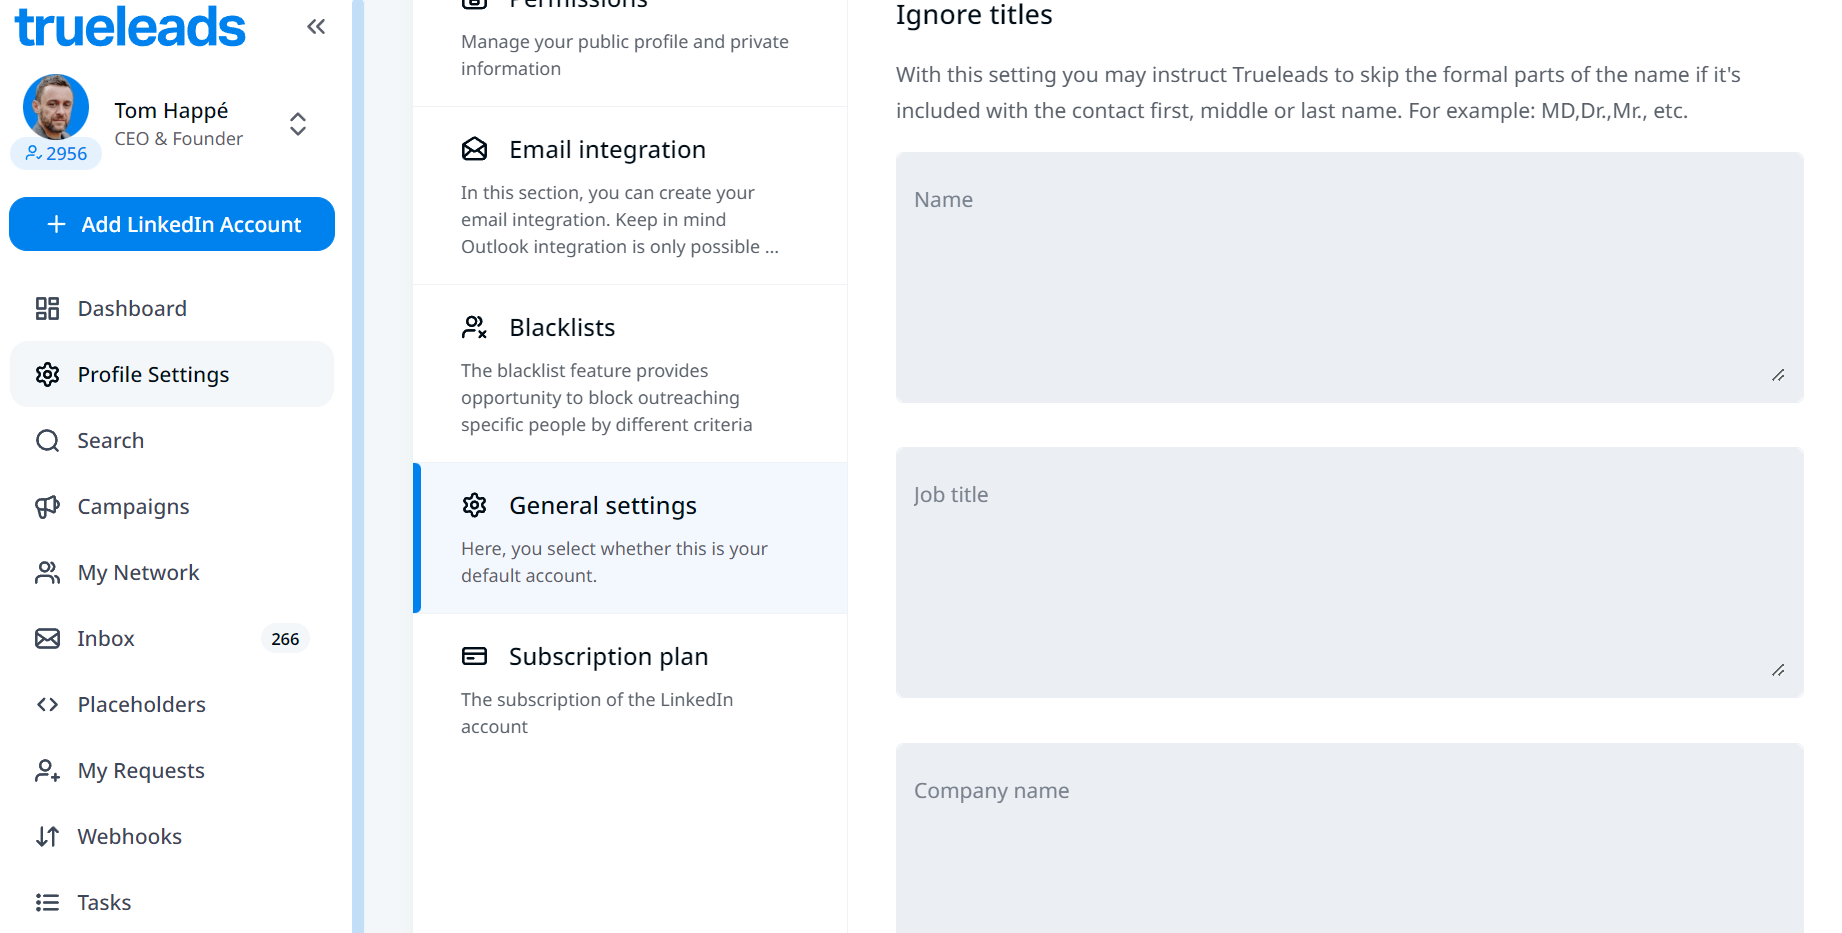Go to My Requests page
1842x933 pixels.
[140, 771]
